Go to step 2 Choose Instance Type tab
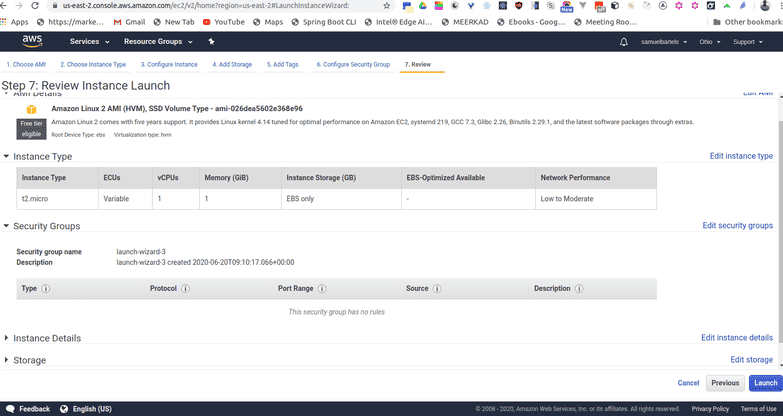Viewport: 783px width, 416px height. tap(93, 64)
